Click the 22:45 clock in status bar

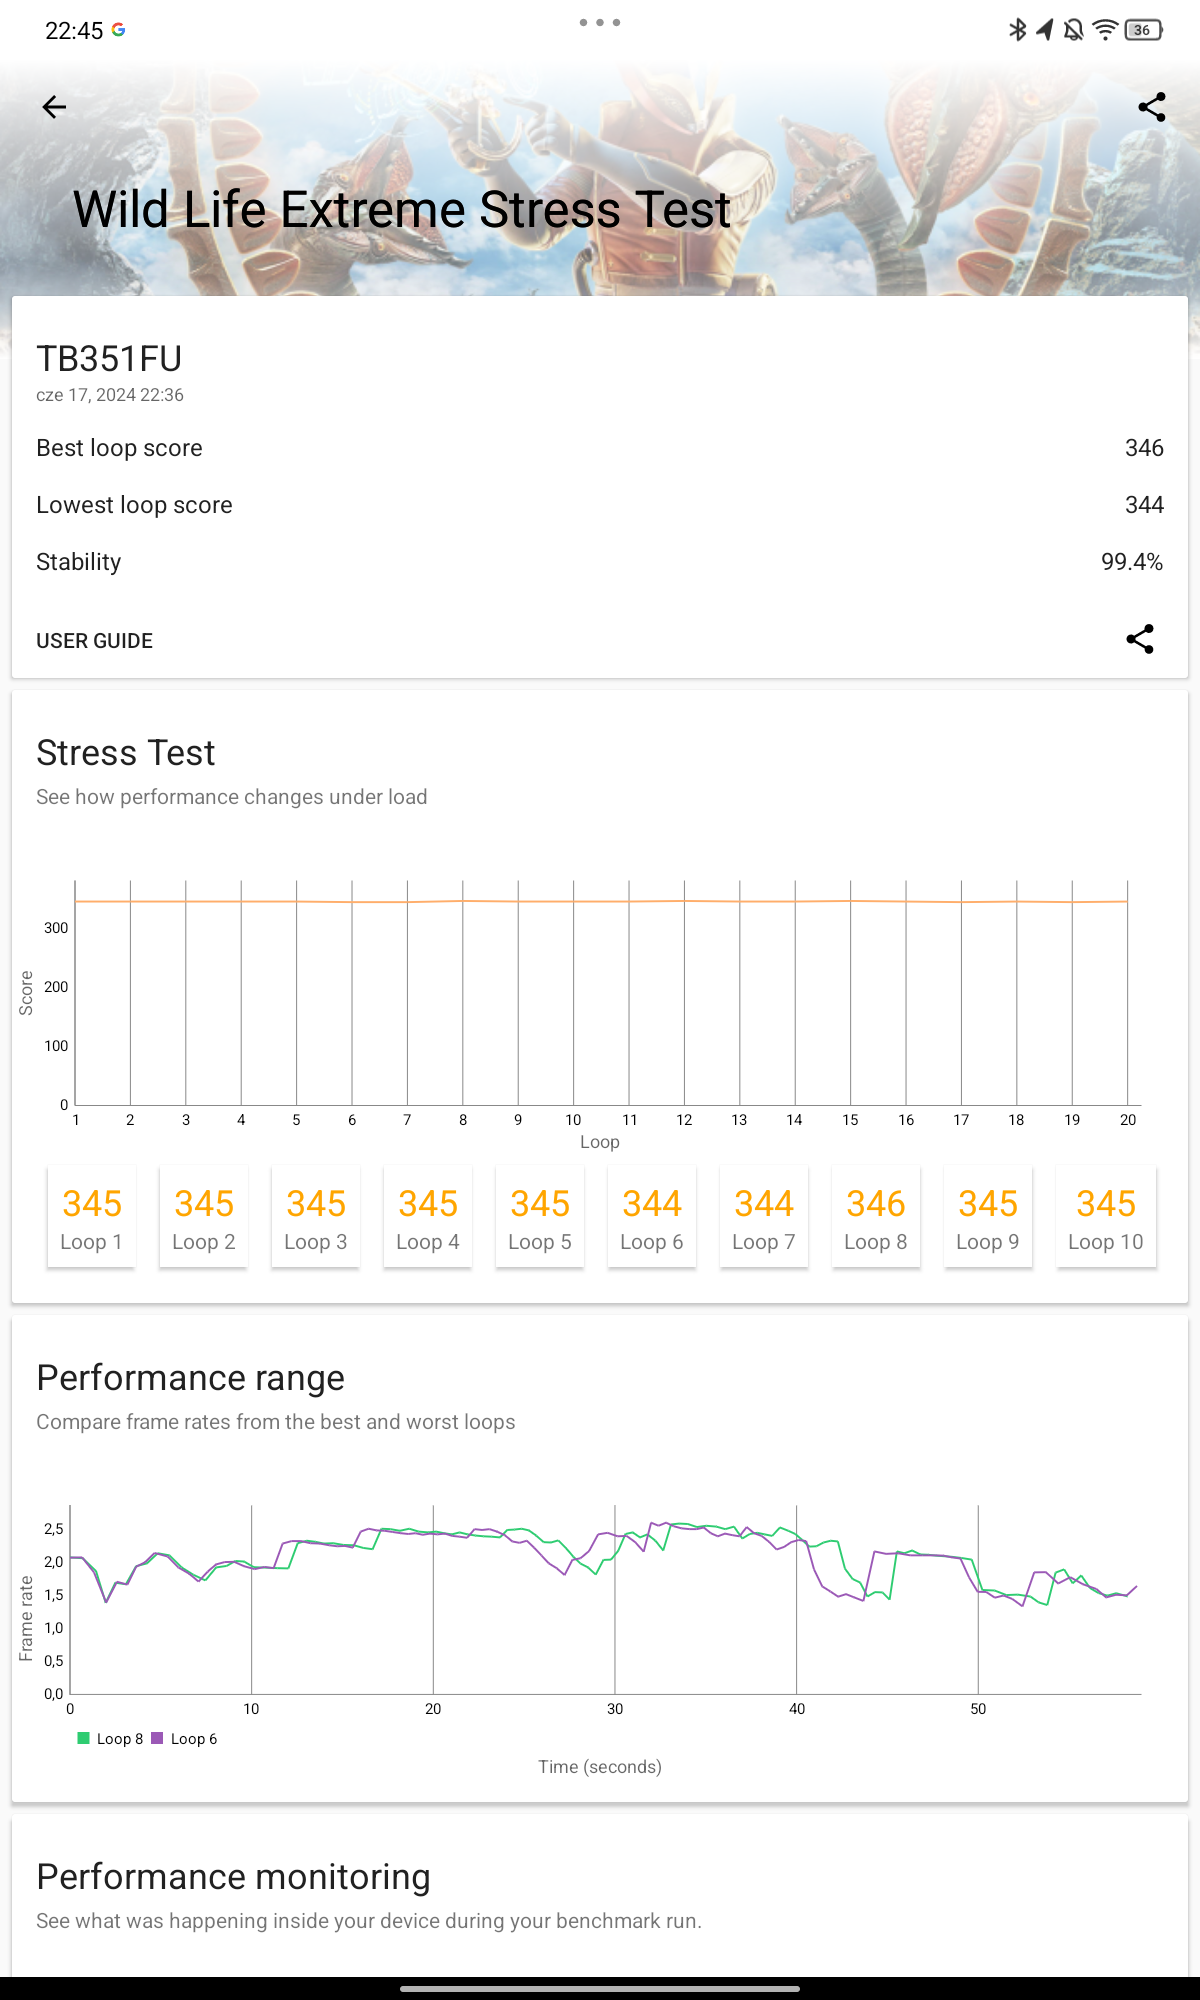pos(74,31)
